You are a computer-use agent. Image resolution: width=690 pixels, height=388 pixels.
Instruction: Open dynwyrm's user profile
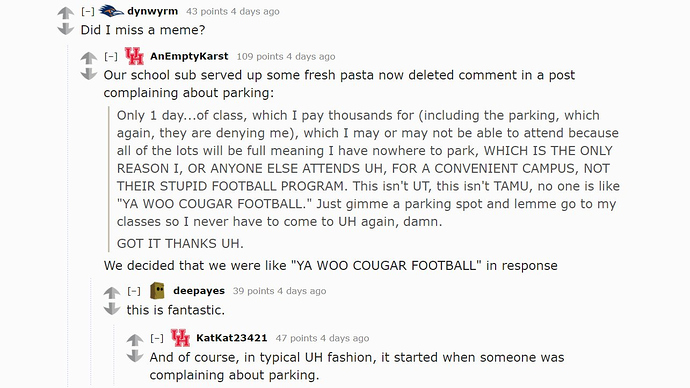153,11
